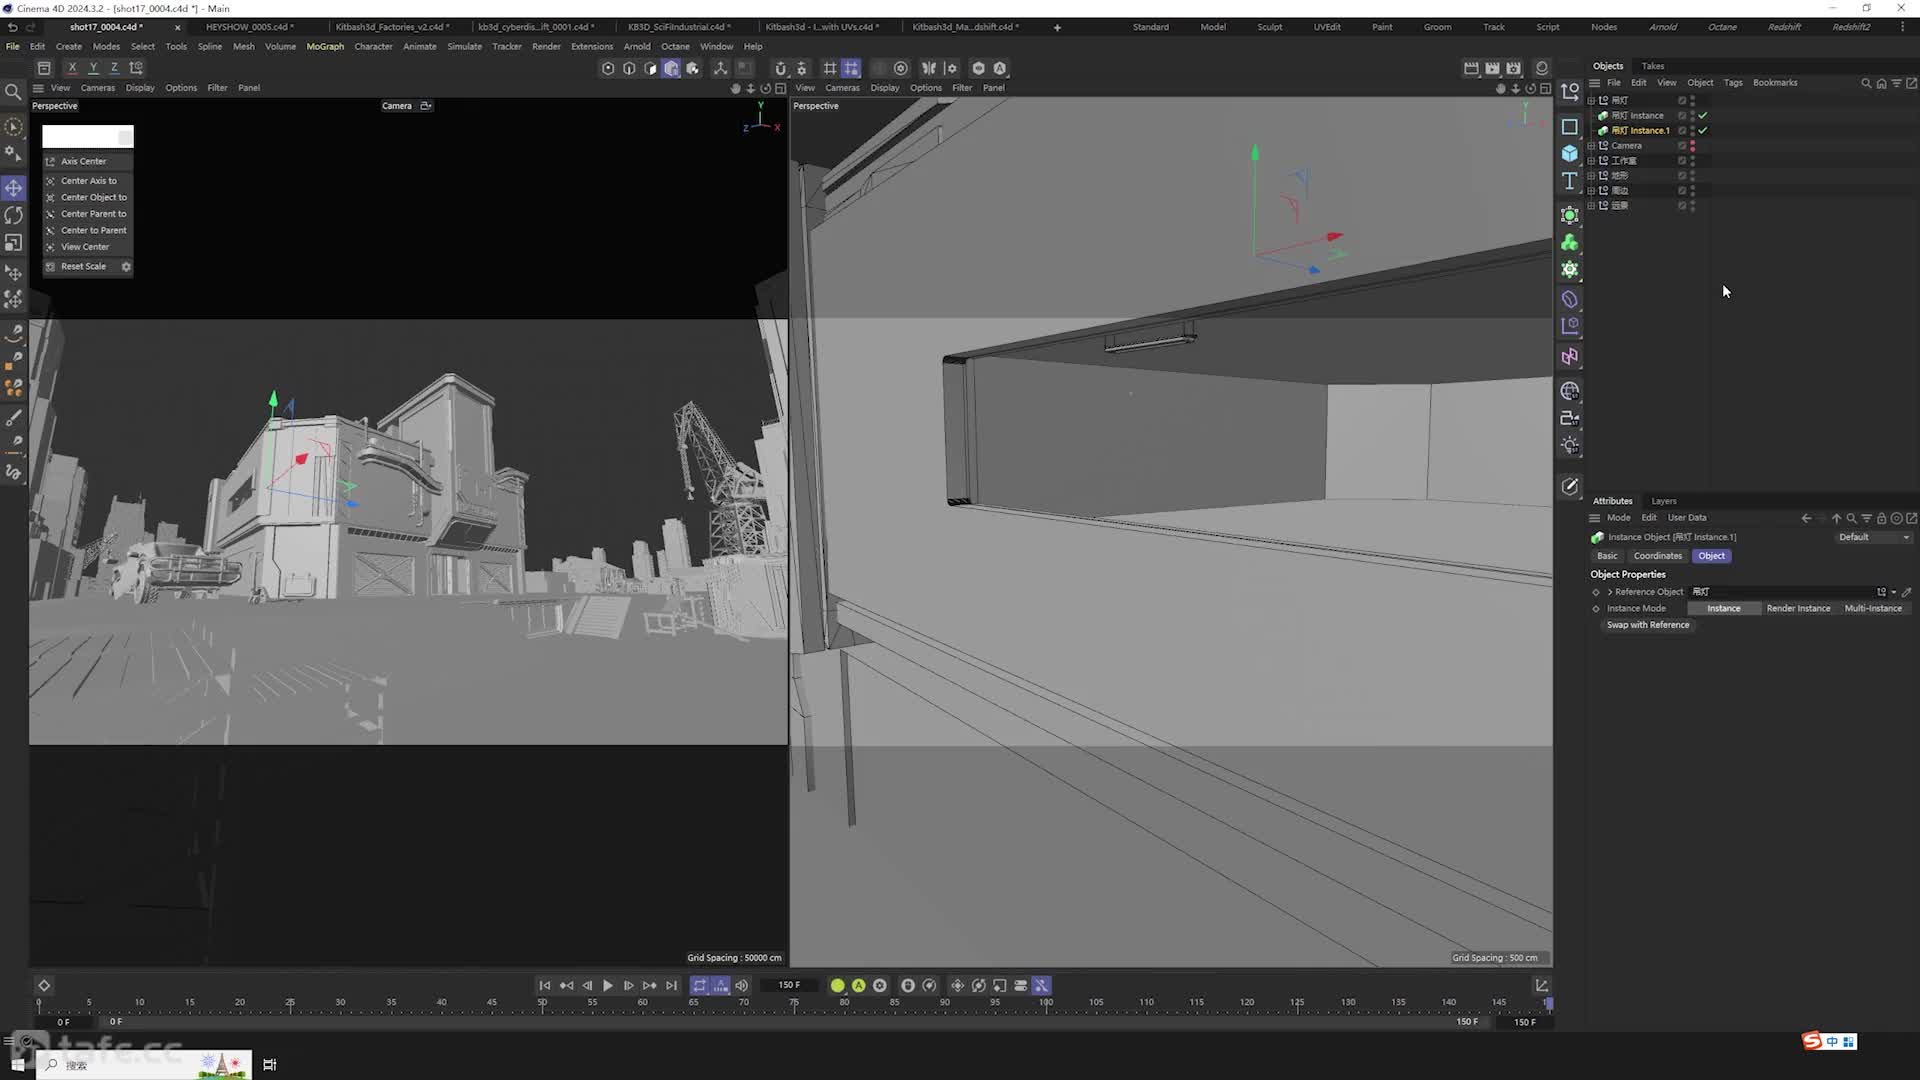Expand the 周边 group in Object Manager
1920x1080 pixels.
coord(1592,191)
